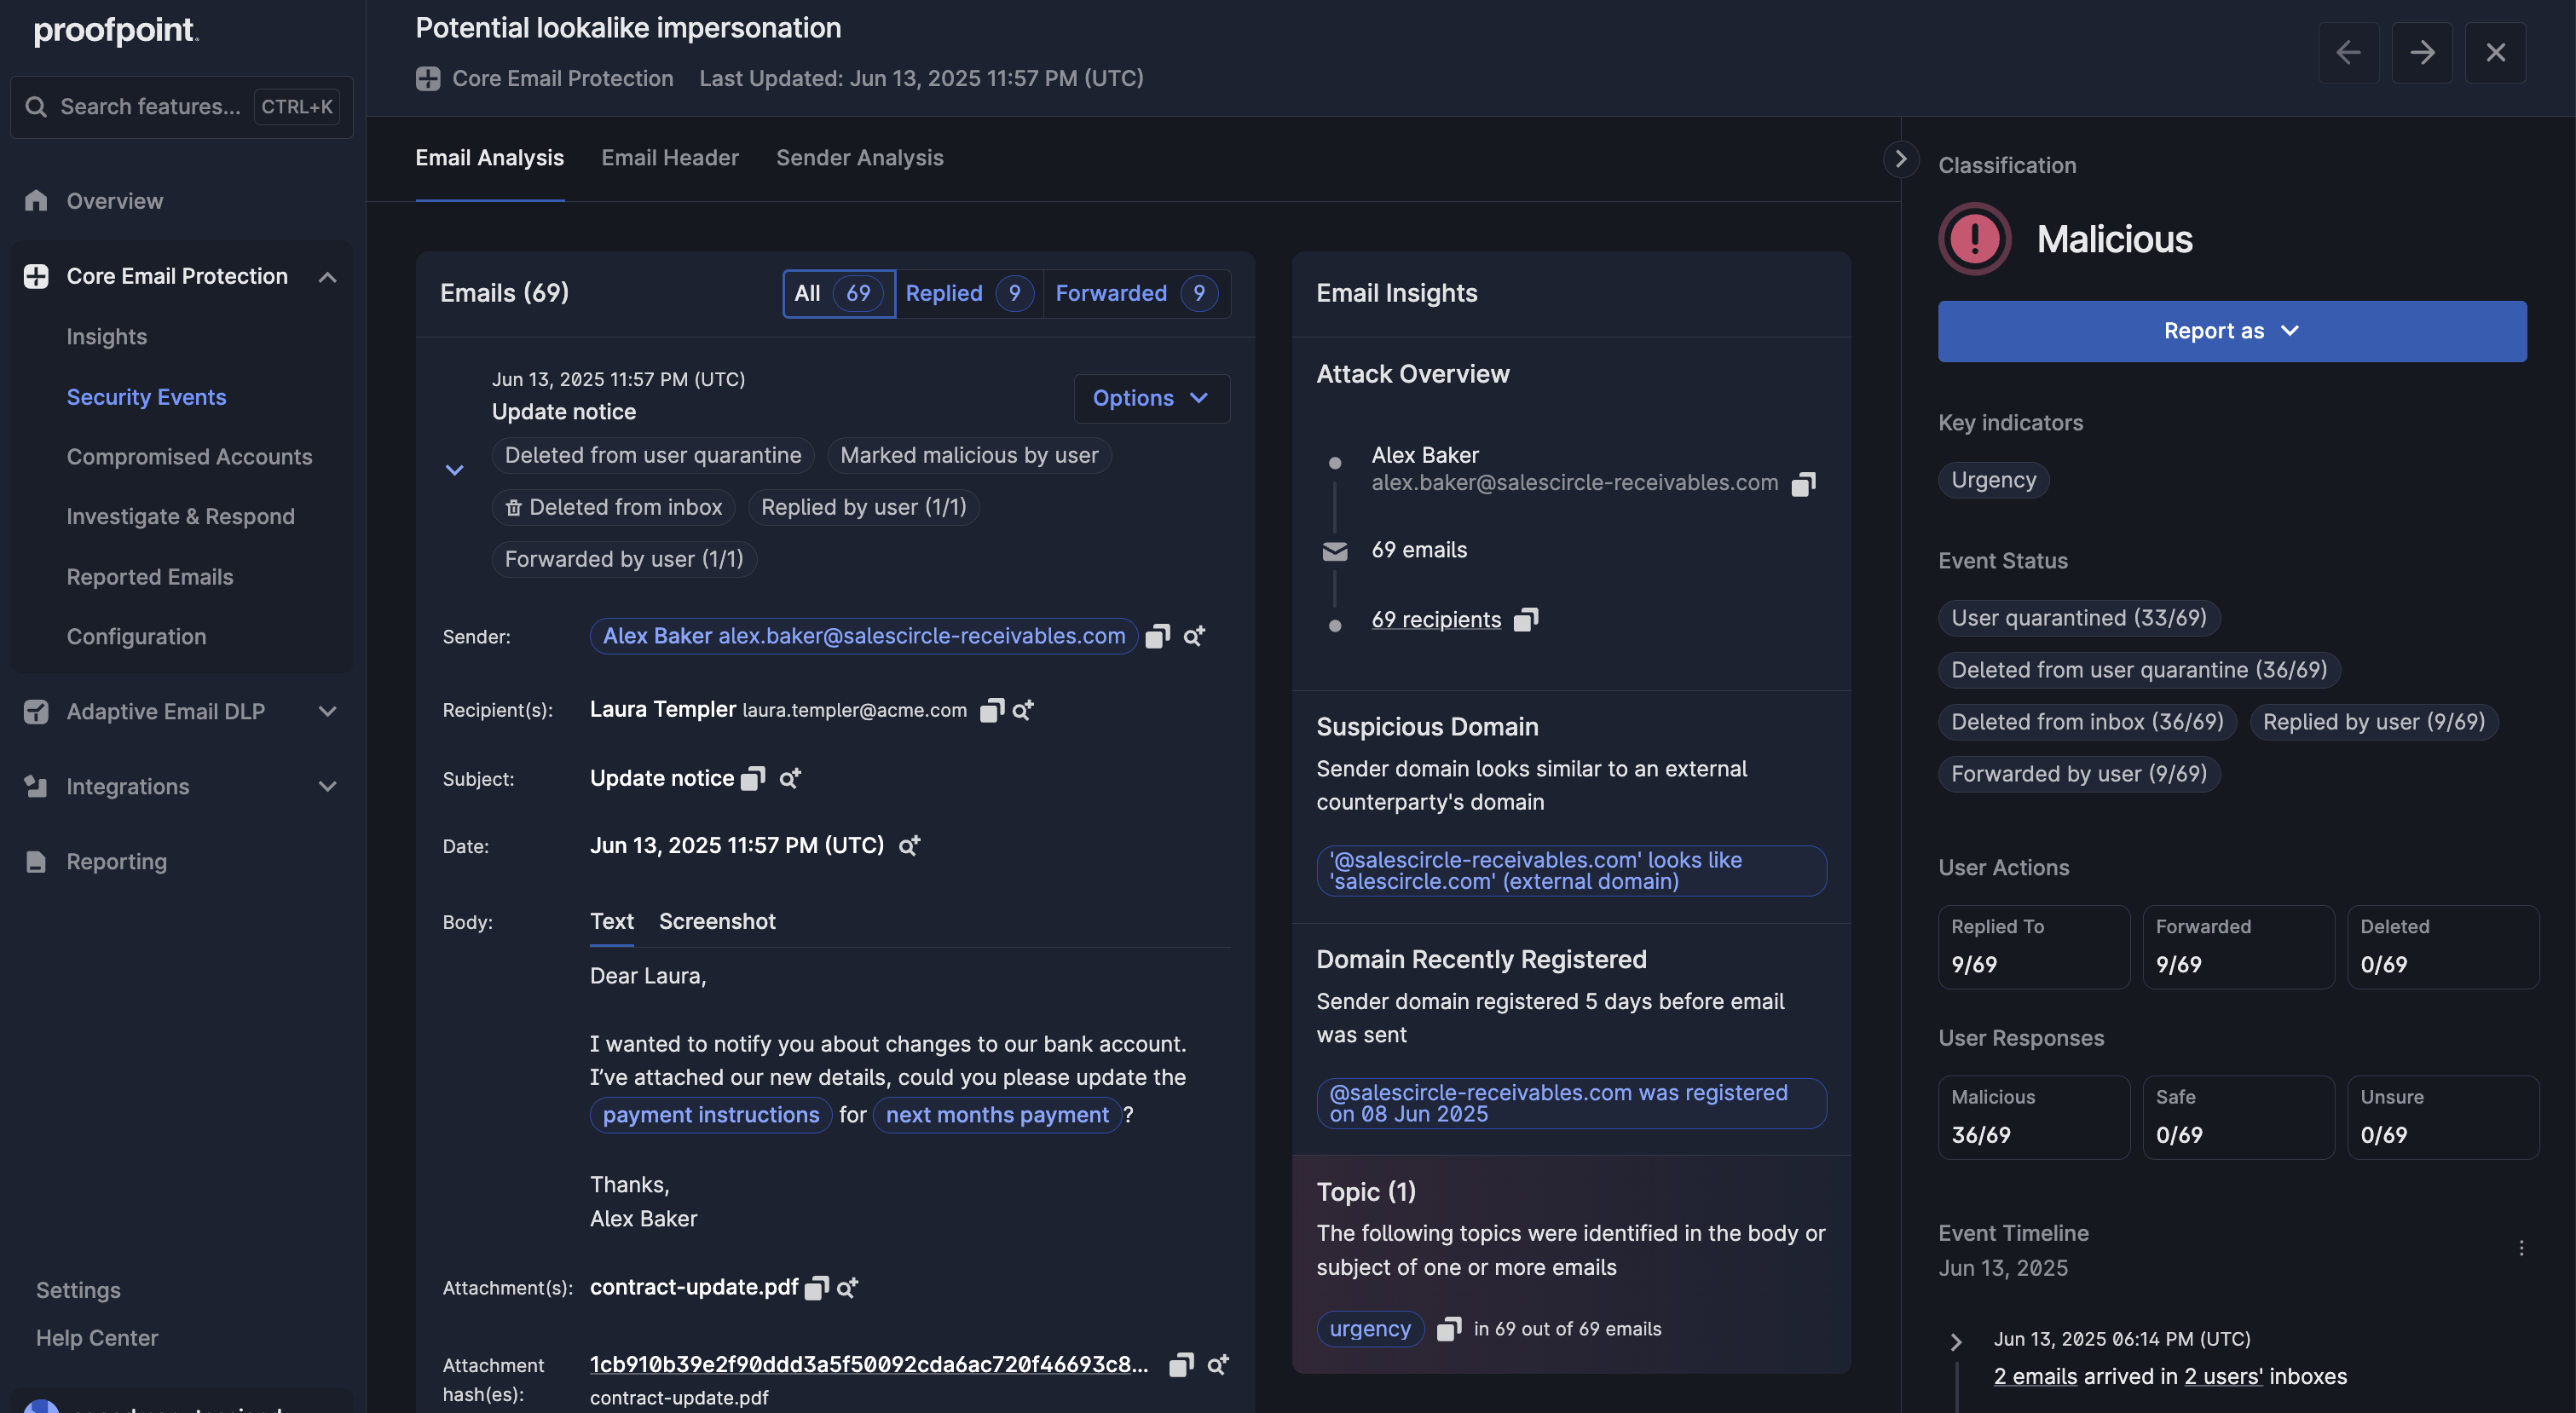Copy the urgency topic icon
The height and width of the screenshot is (1413, 2576).
point(1448,1329)
